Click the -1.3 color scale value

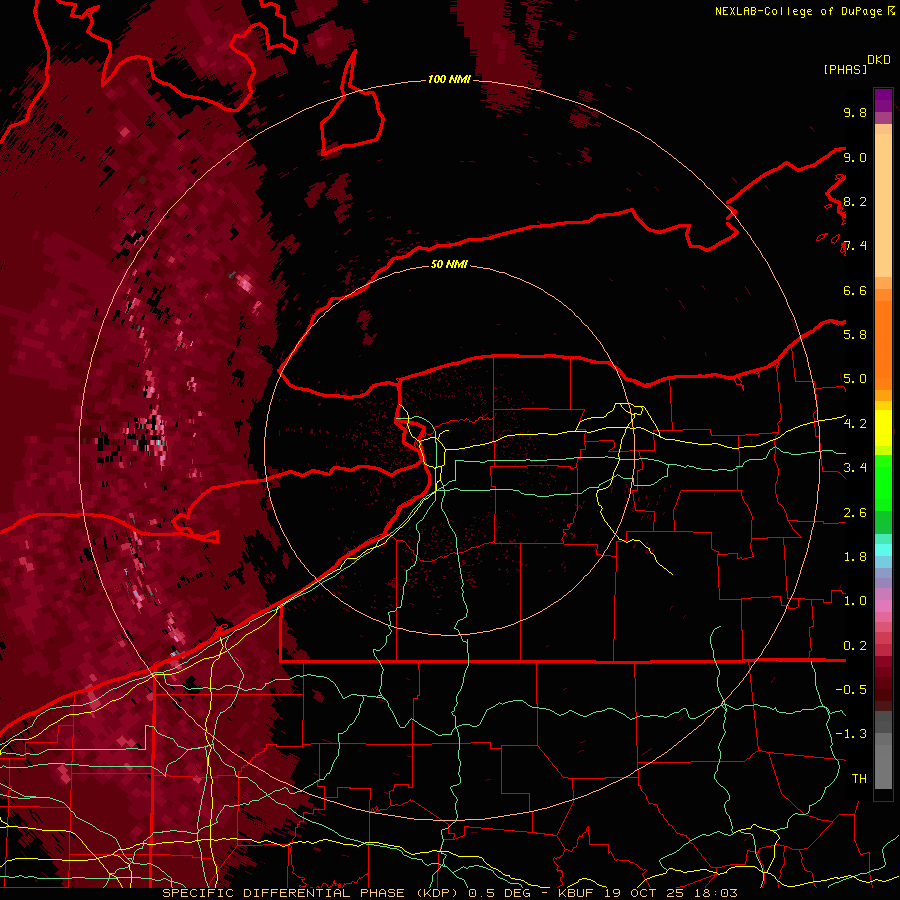point(851,734)
